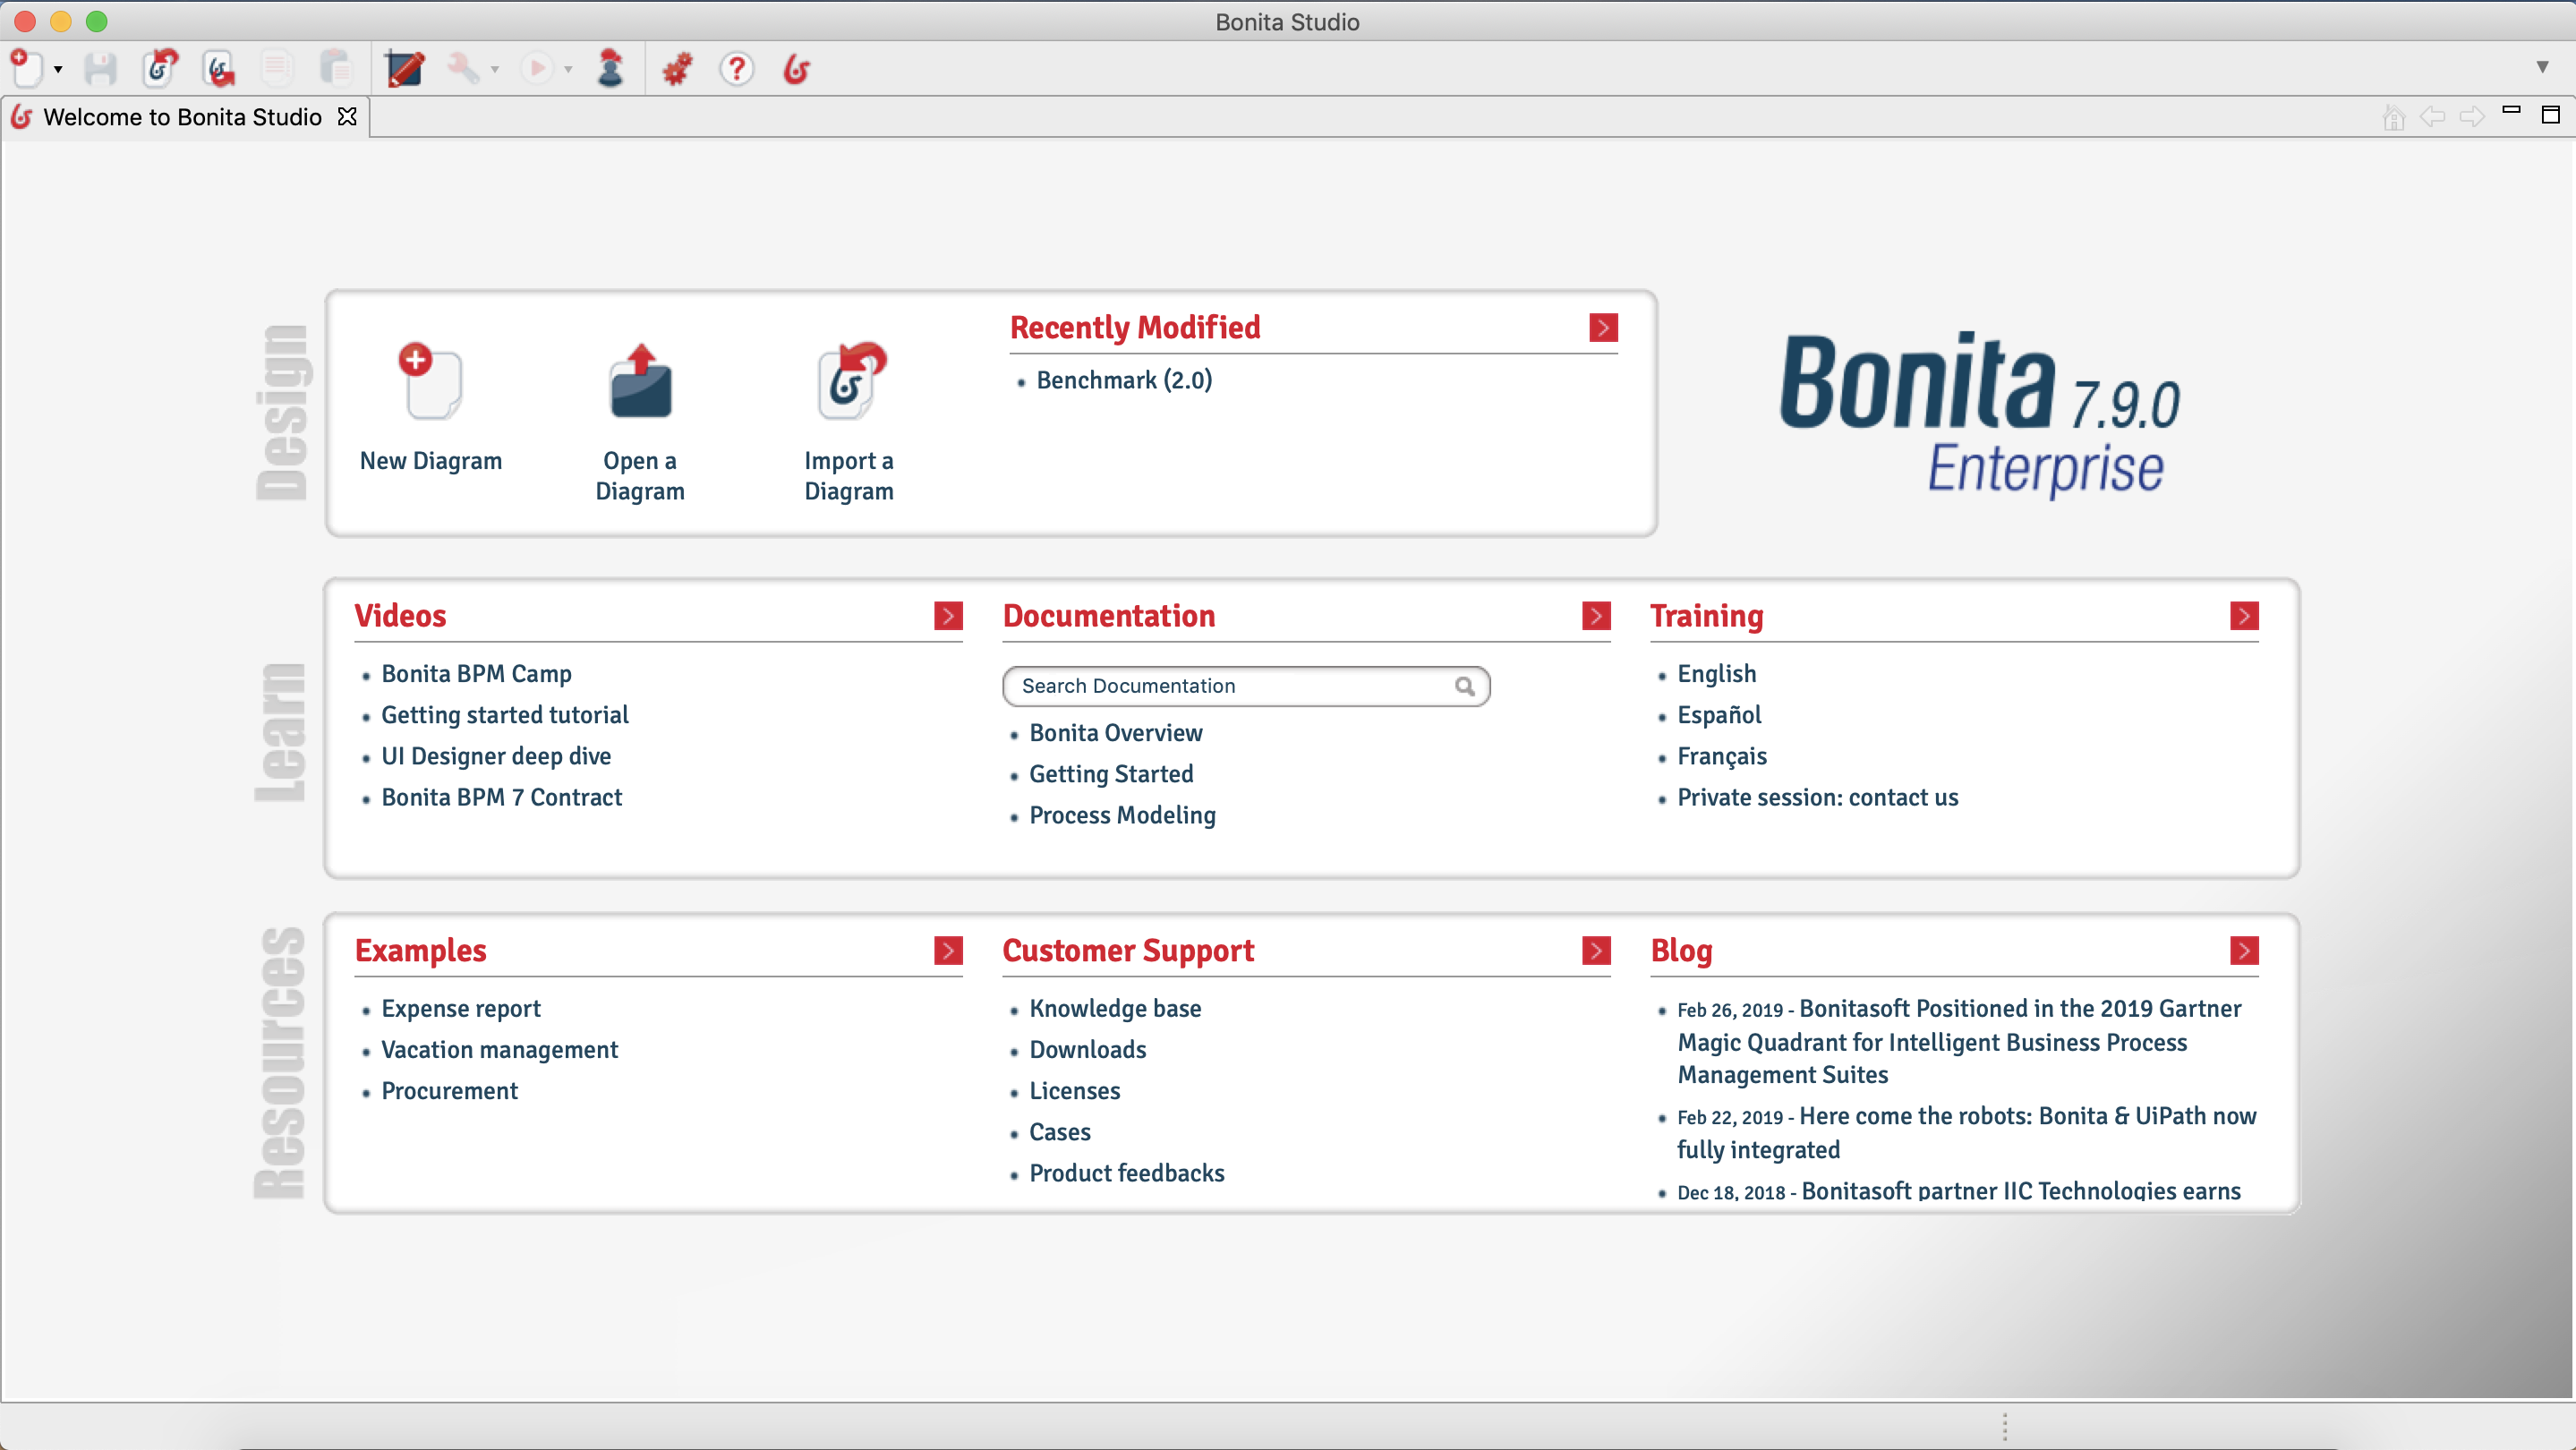Open the Bonita Portal user icon
This screenshot has height=1450, width=2576.
pyautogui.click(x=610, y=68)
